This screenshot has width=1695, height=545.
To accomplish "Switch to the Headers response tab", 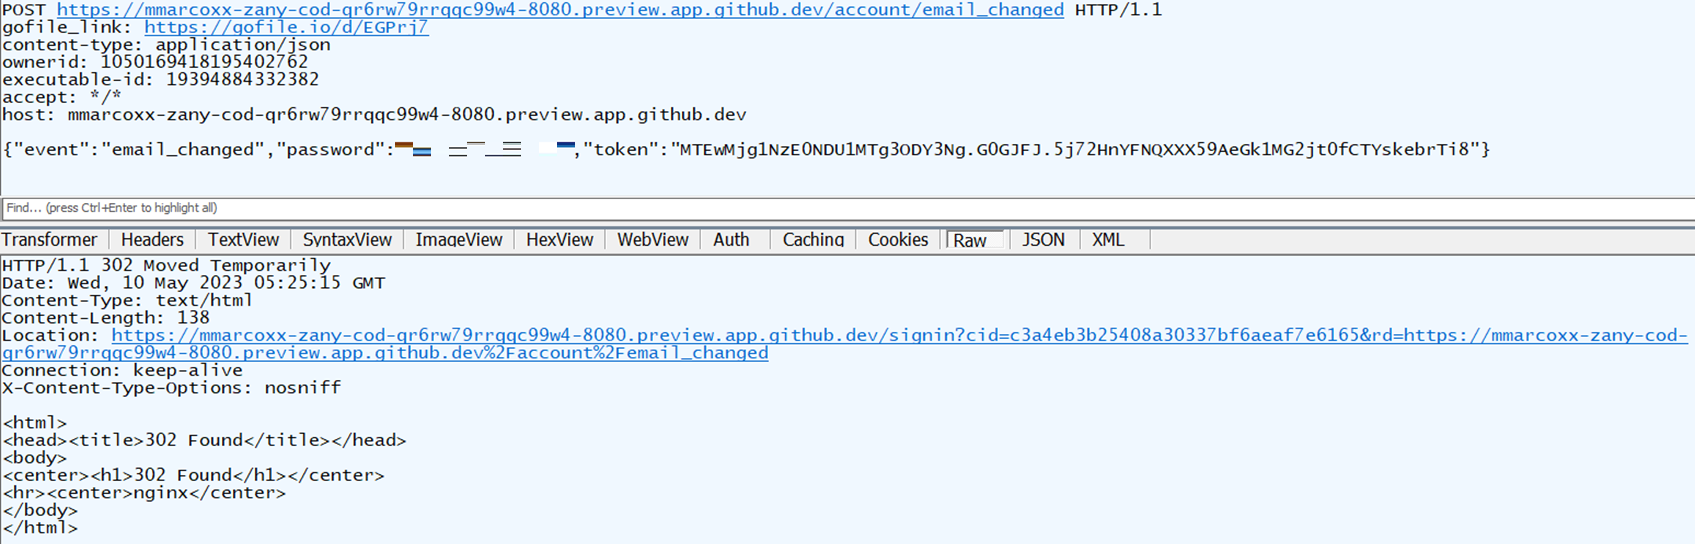I will tap(152, 240).
